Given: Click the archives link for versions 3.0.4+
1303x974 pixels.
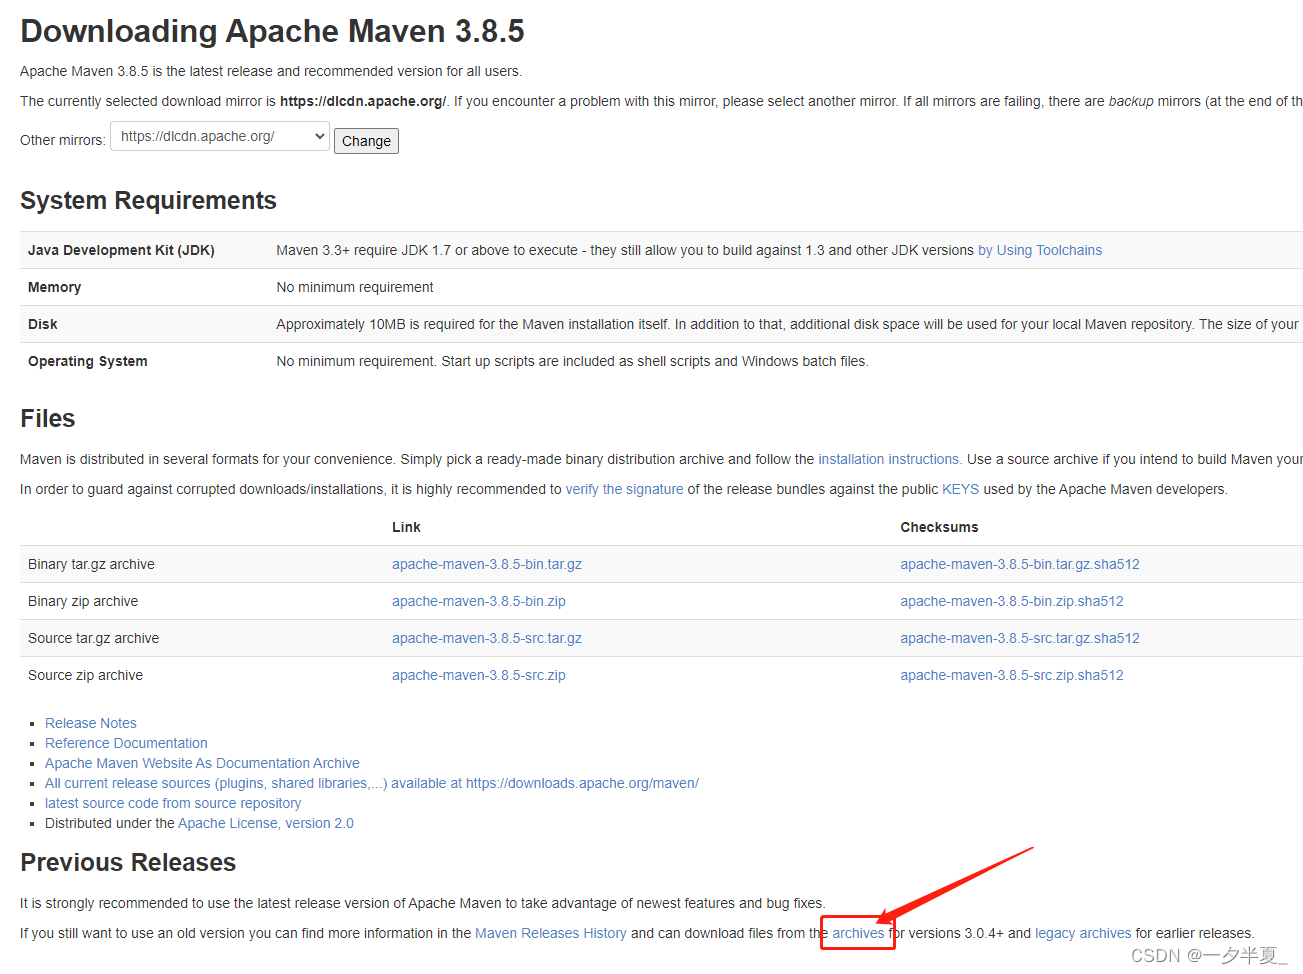Looking at the screenshot, I should click(x=858, y=933).
